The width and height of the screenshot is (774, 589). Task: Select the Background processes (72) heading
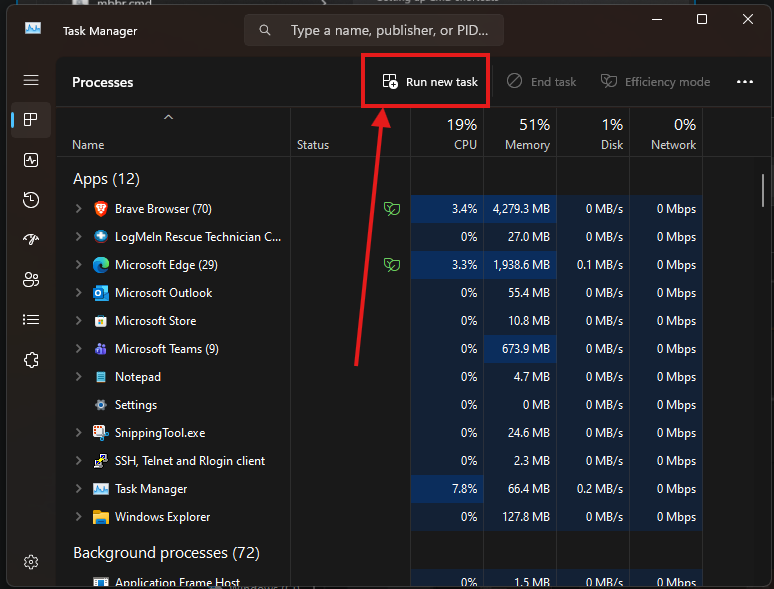pyautogui.click(x=166, y=553)
